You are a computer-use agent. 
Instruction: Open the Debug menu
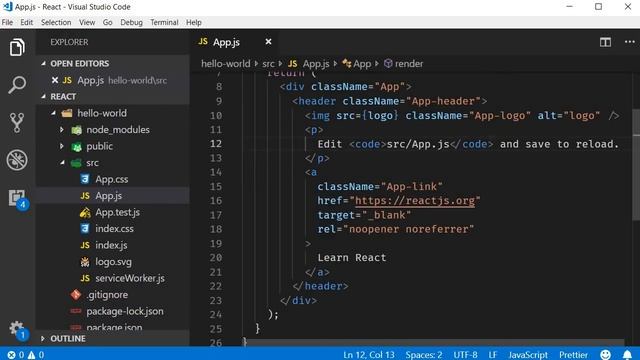pyautogui.click(x=131, y=22)
